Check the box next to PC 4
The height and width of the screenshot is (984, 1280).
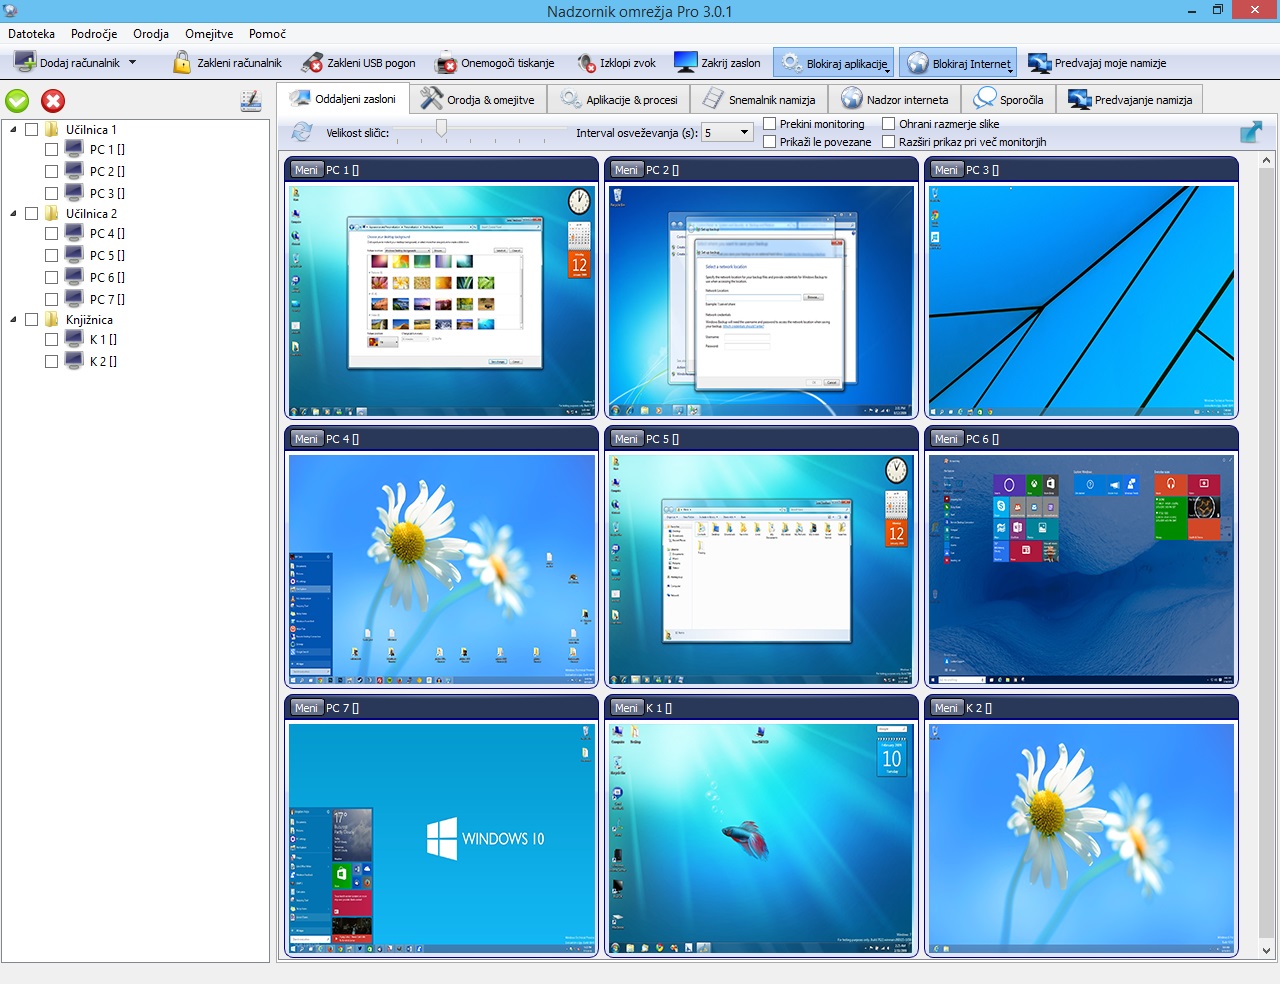[51, 234]
